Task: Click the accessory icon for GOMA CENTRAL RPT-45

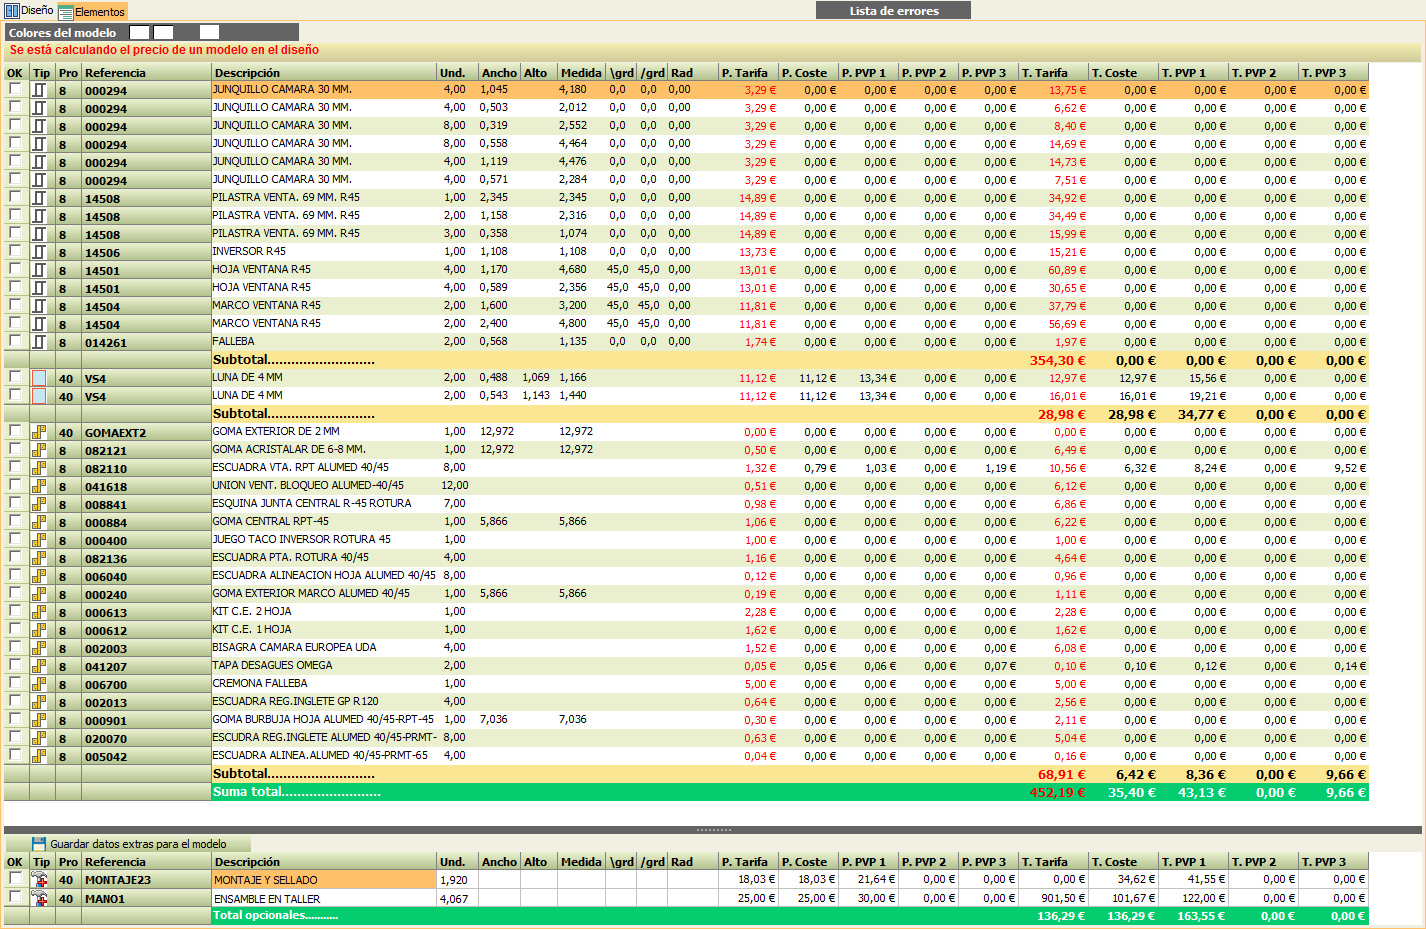Action: tap(40, 522)
